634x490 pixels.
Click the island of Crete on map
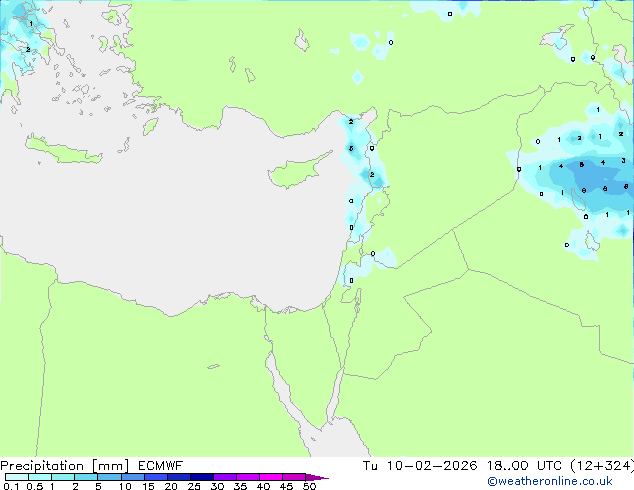(63, 150)
